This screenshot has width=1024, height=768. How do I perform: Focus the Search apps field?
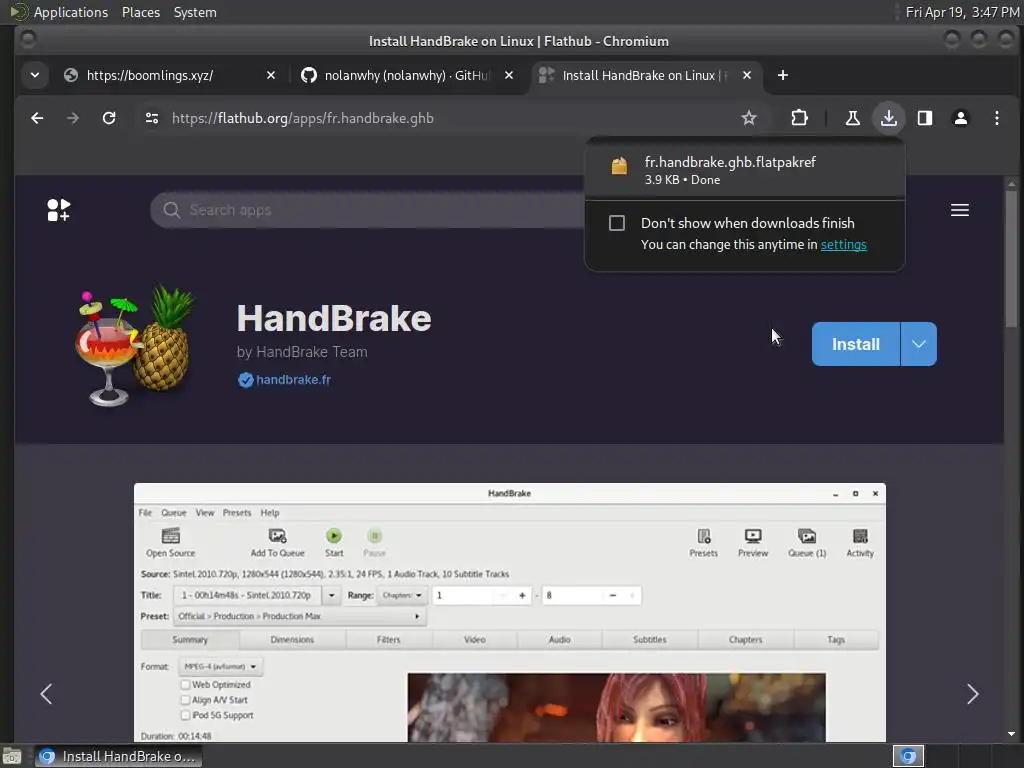pos(369,210)
